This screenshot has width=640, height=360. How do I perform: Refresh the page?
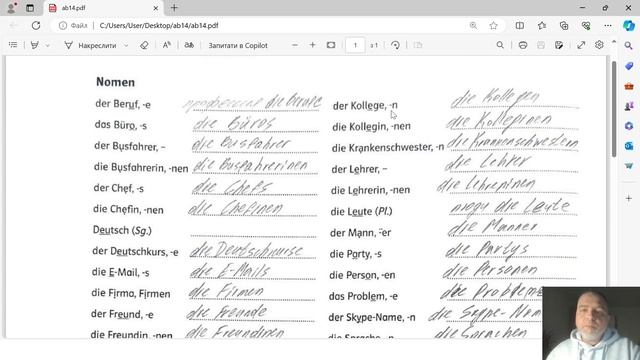point(36,25)
